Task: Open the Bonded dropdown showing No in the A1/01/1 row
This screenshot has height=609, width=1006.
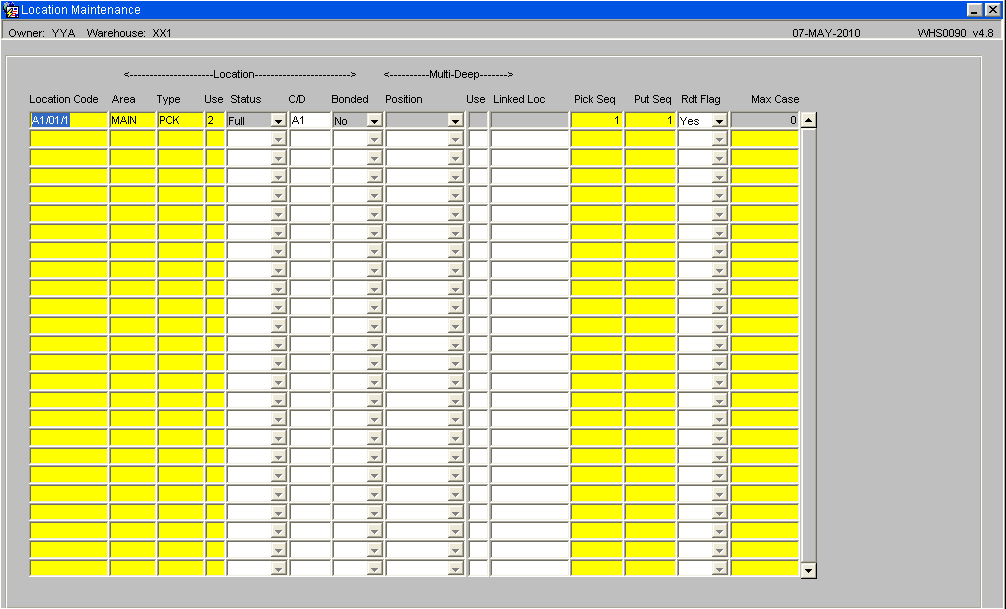Action: pos(375,121)
